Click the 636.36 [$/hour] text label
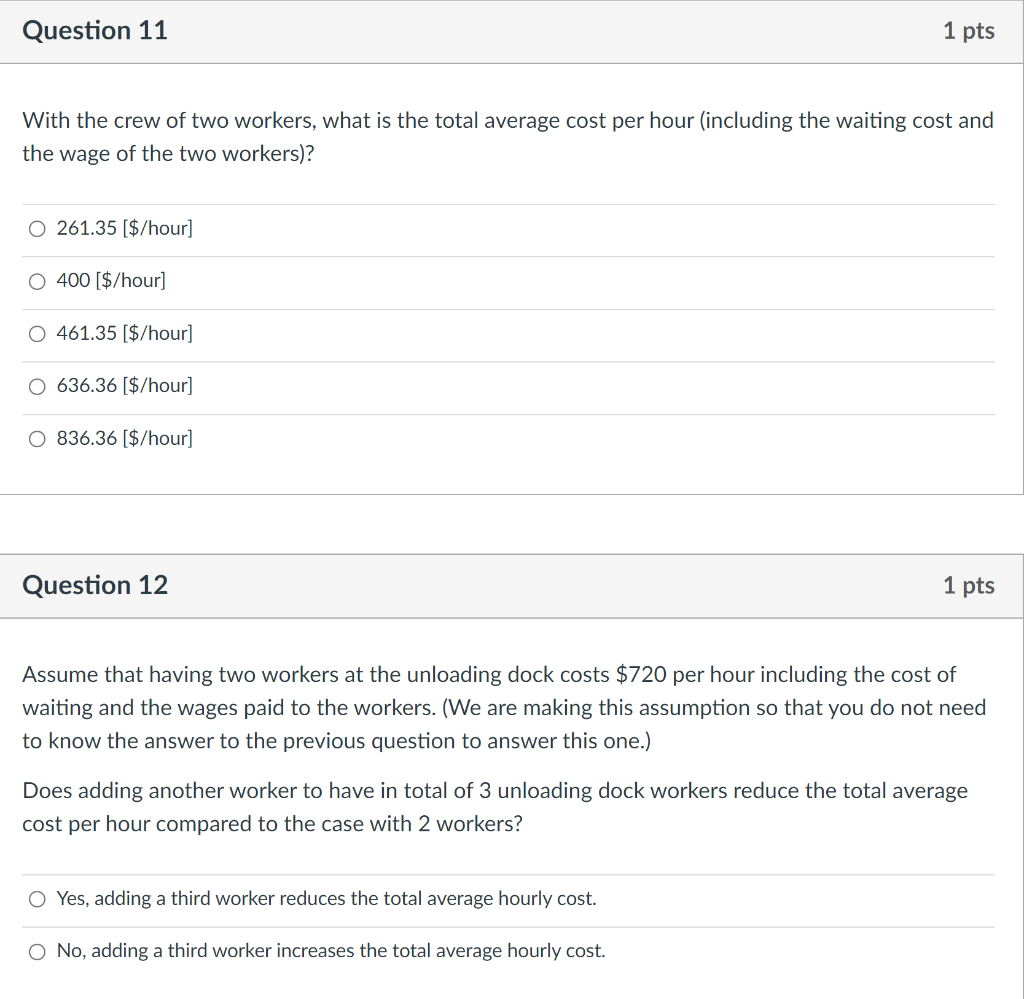 (x=124, y=385)
